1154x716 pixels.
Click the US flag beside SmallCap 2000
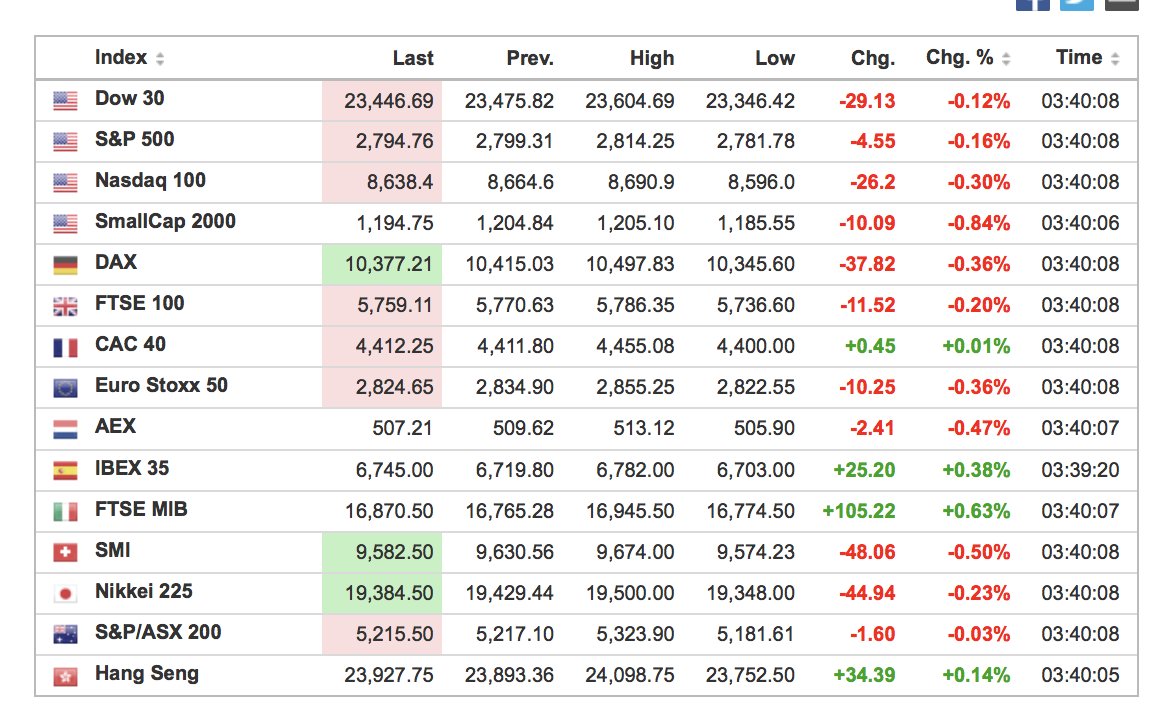click(66, 224)
